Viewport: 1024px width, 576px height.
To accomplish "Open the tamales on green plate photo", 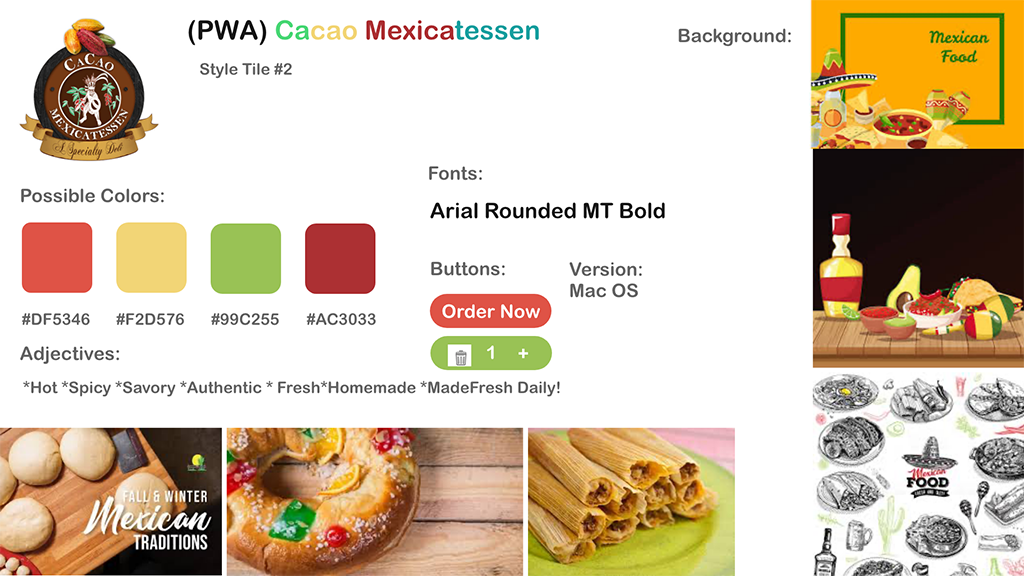I will pyautogui.click(x=632, y=502).
